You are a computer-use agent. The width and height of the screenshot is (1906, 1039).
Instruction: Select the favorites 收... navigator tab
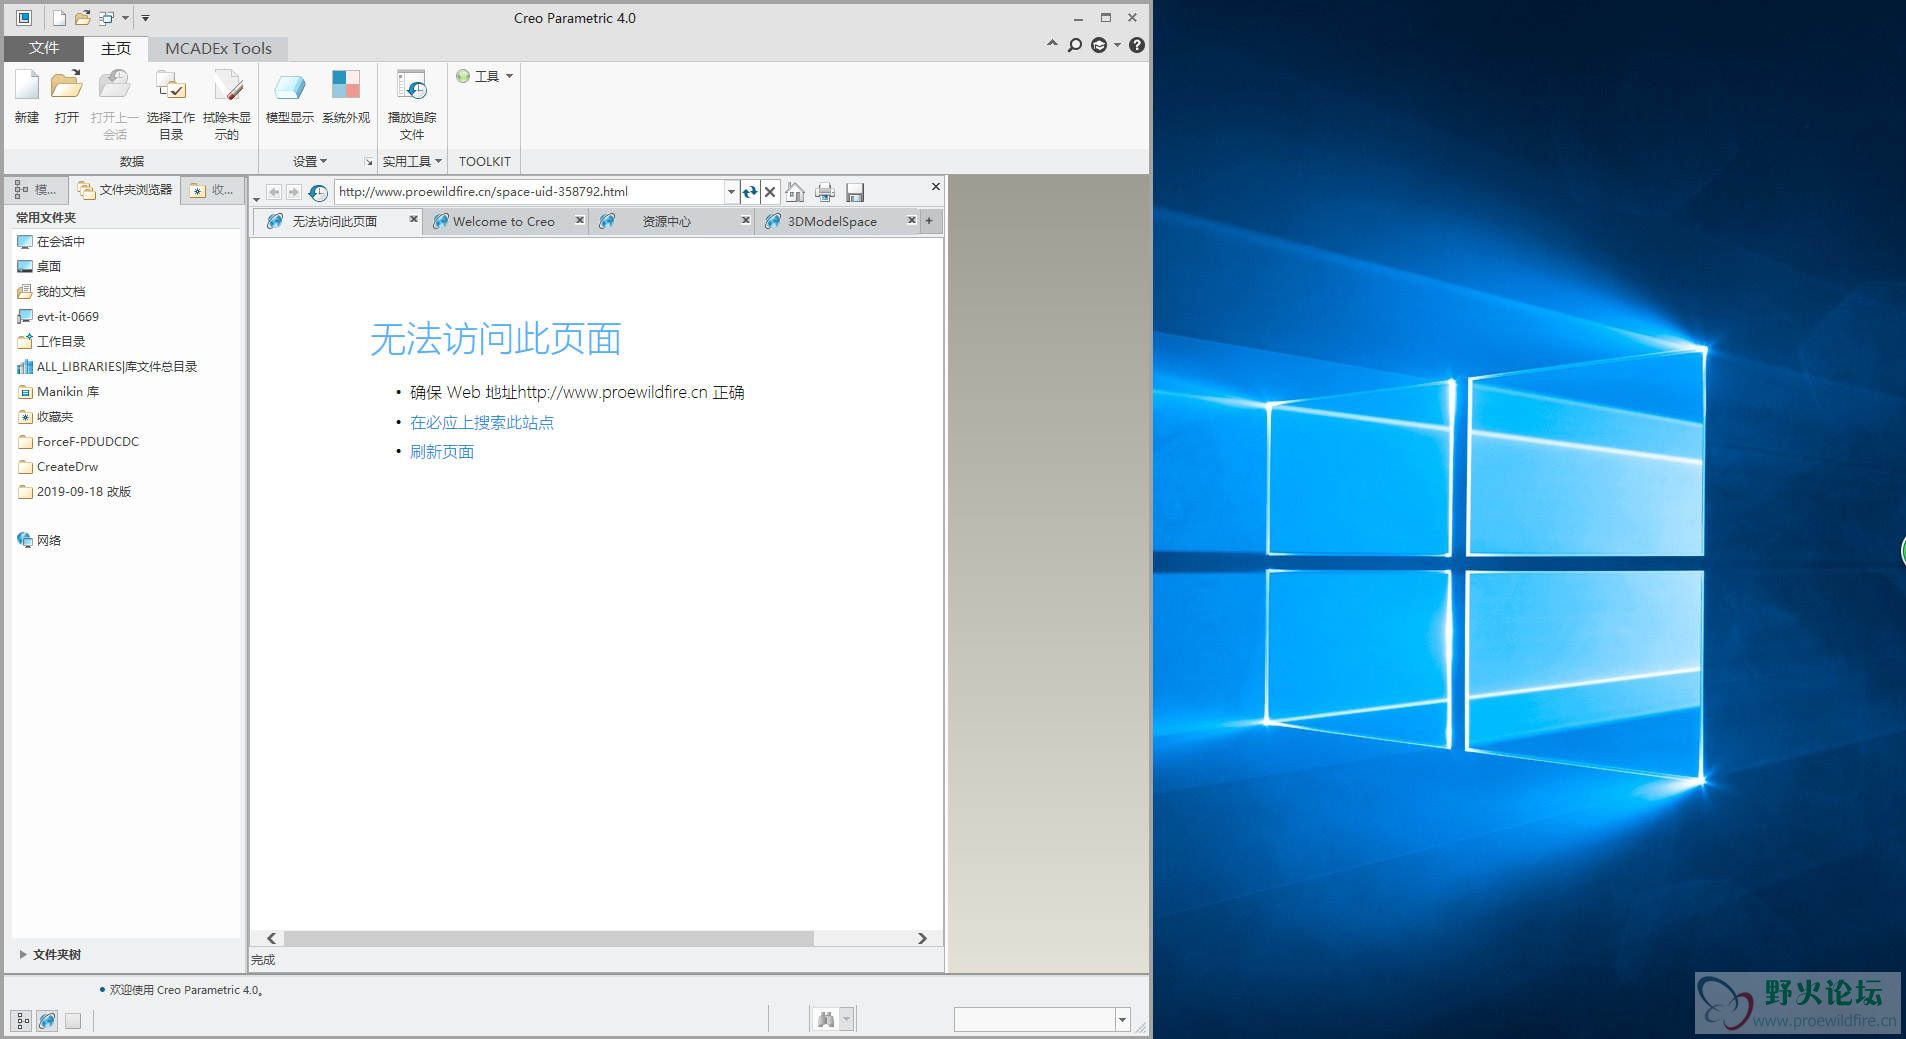tap(212, 190)
